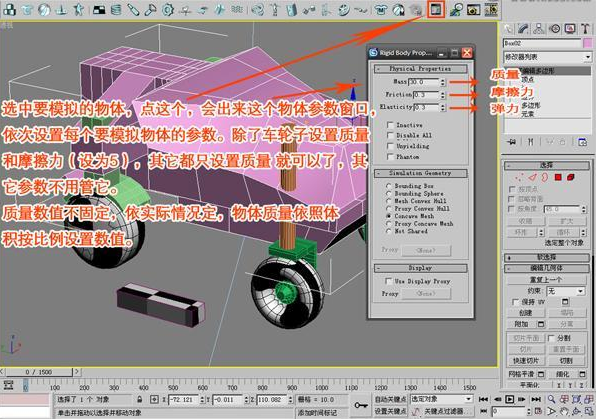Create a Soft Body Collection
Screen dimensions: 596x420
pos(44,9)
